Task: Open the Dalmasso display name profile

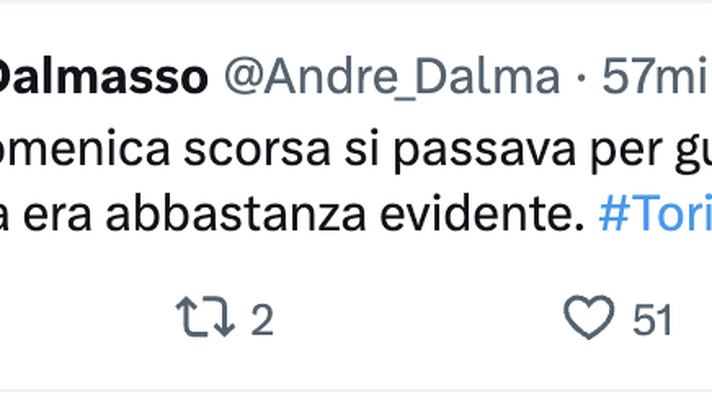Action: [102, 76]
